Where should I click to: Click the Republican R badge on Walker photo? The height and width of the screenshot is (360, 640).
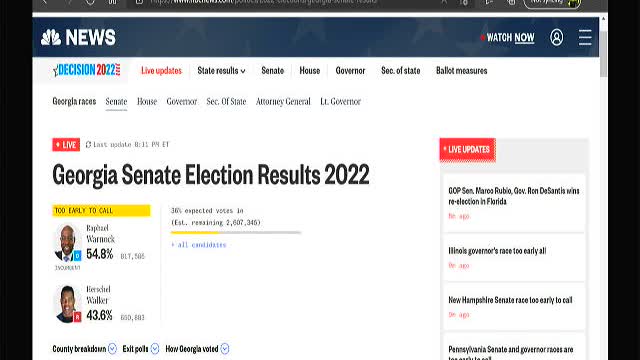coord(77,317)
